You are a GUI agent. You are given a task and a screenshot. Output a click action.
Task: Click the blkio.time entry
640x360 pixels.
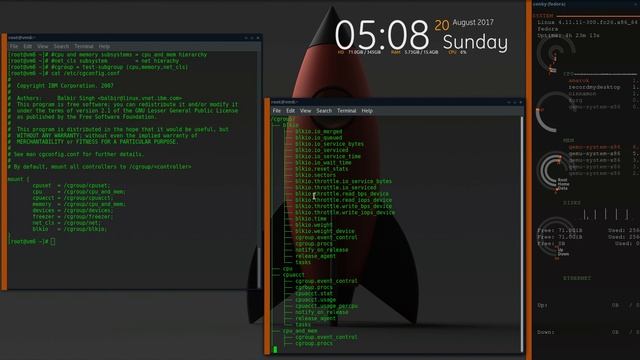click(311, 219)
